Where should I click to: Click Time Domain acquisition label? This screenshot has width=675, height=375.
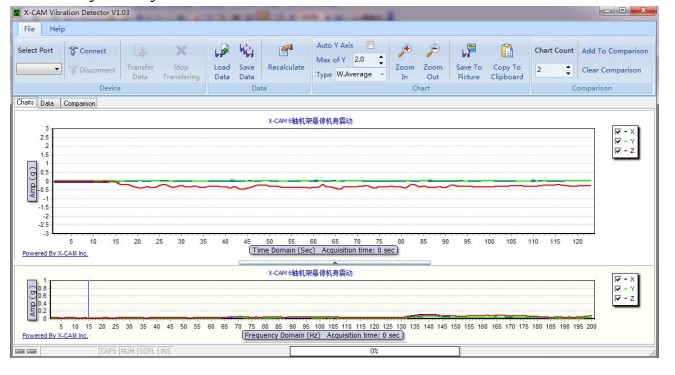323,250
